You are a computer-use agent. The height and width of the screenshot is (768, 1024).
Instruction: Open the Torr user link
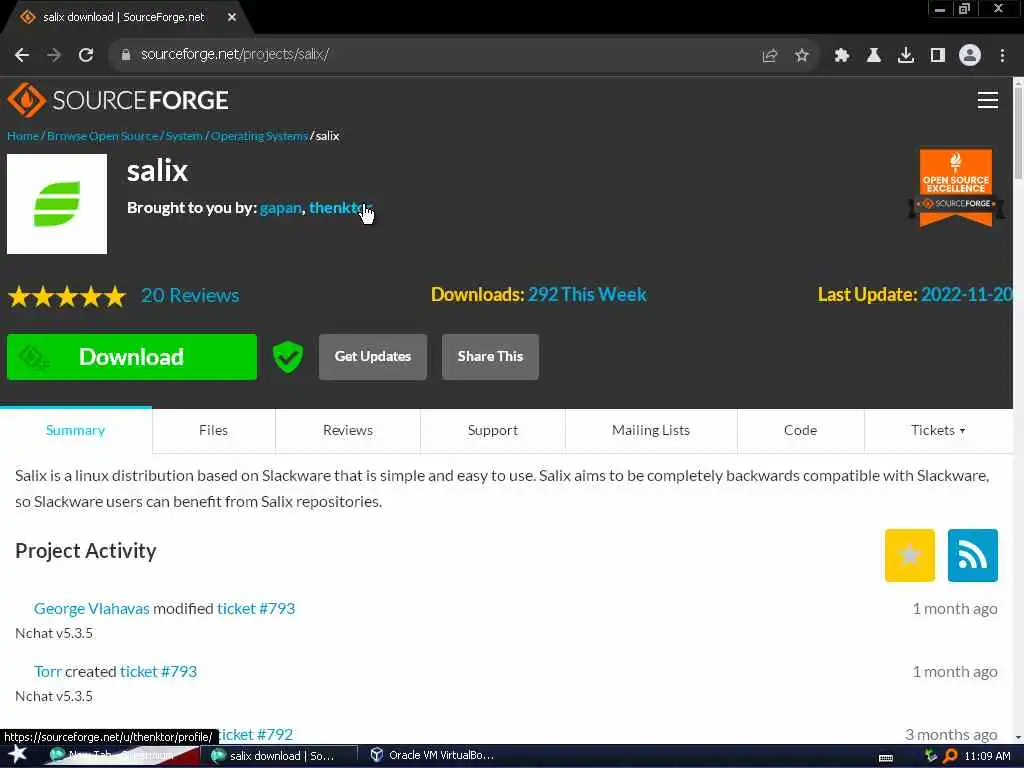pos(48,671)
